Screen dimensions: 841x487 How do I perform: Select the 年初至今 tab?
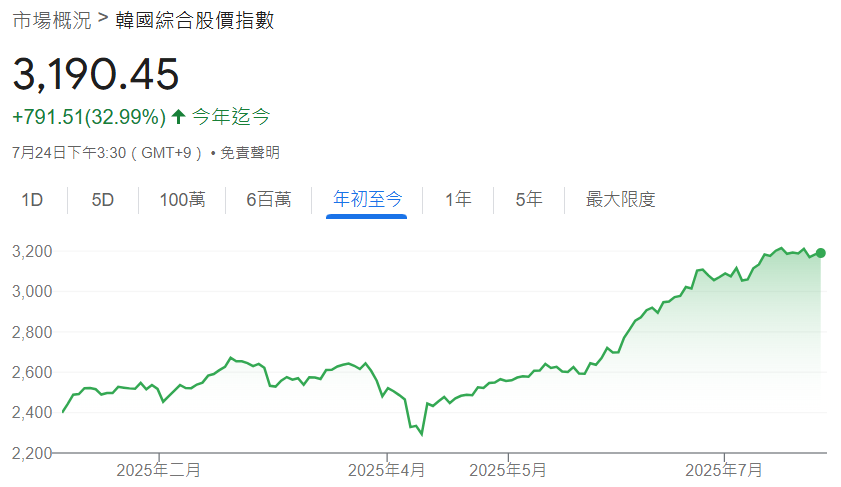367,200
